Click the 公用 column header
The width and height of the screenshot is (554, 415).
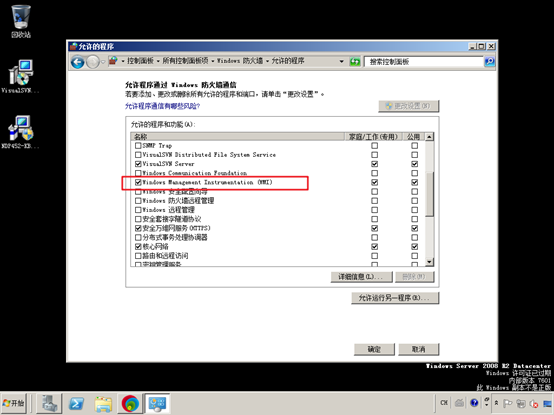click(413, 137)
